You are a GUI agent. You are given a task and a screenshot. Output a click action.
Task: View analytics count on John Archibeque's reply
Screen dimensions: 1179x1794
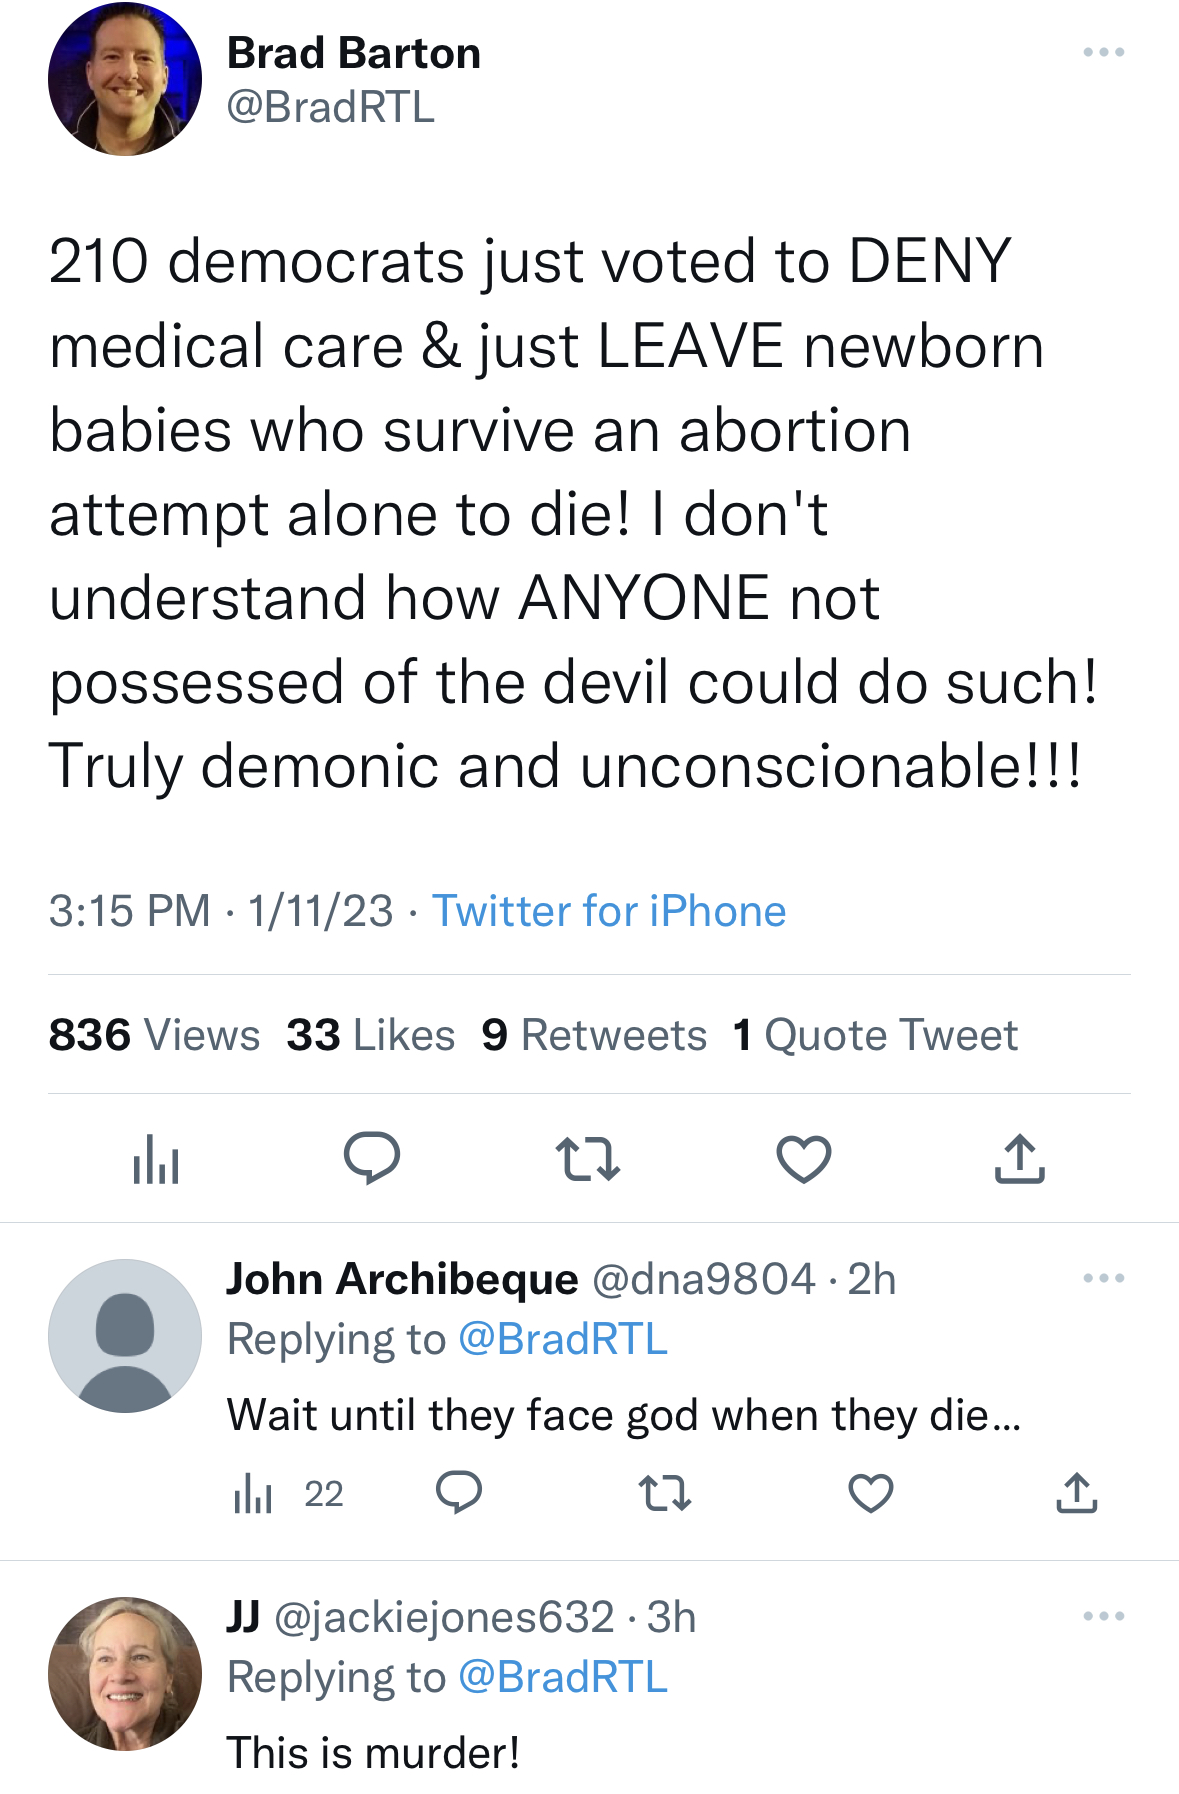[288, 1494]
